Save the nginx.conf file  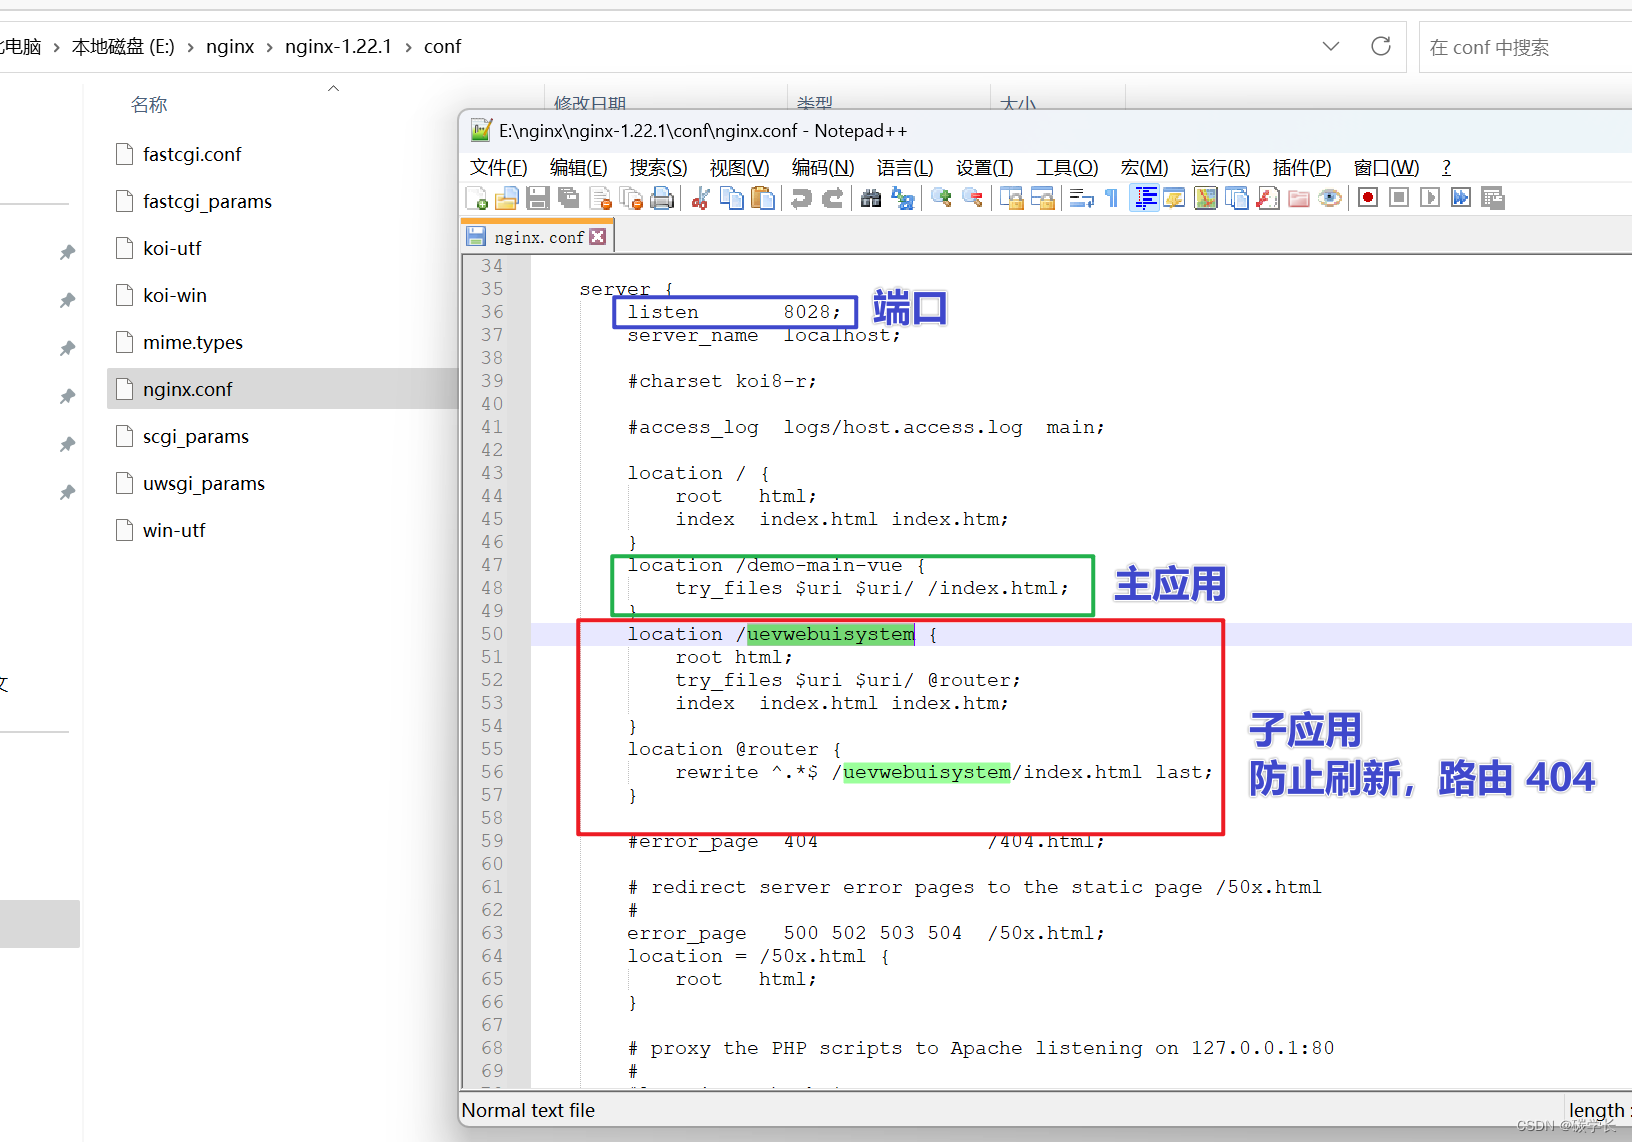click(538, 198)
